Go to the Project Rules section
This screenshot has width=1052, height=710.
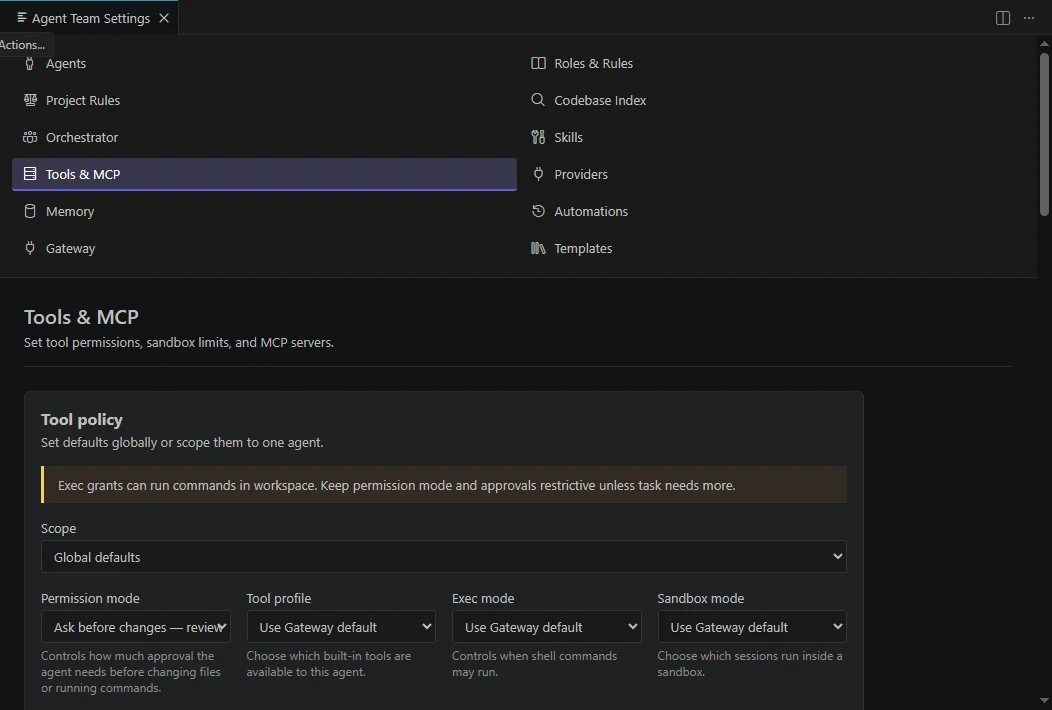264,100
